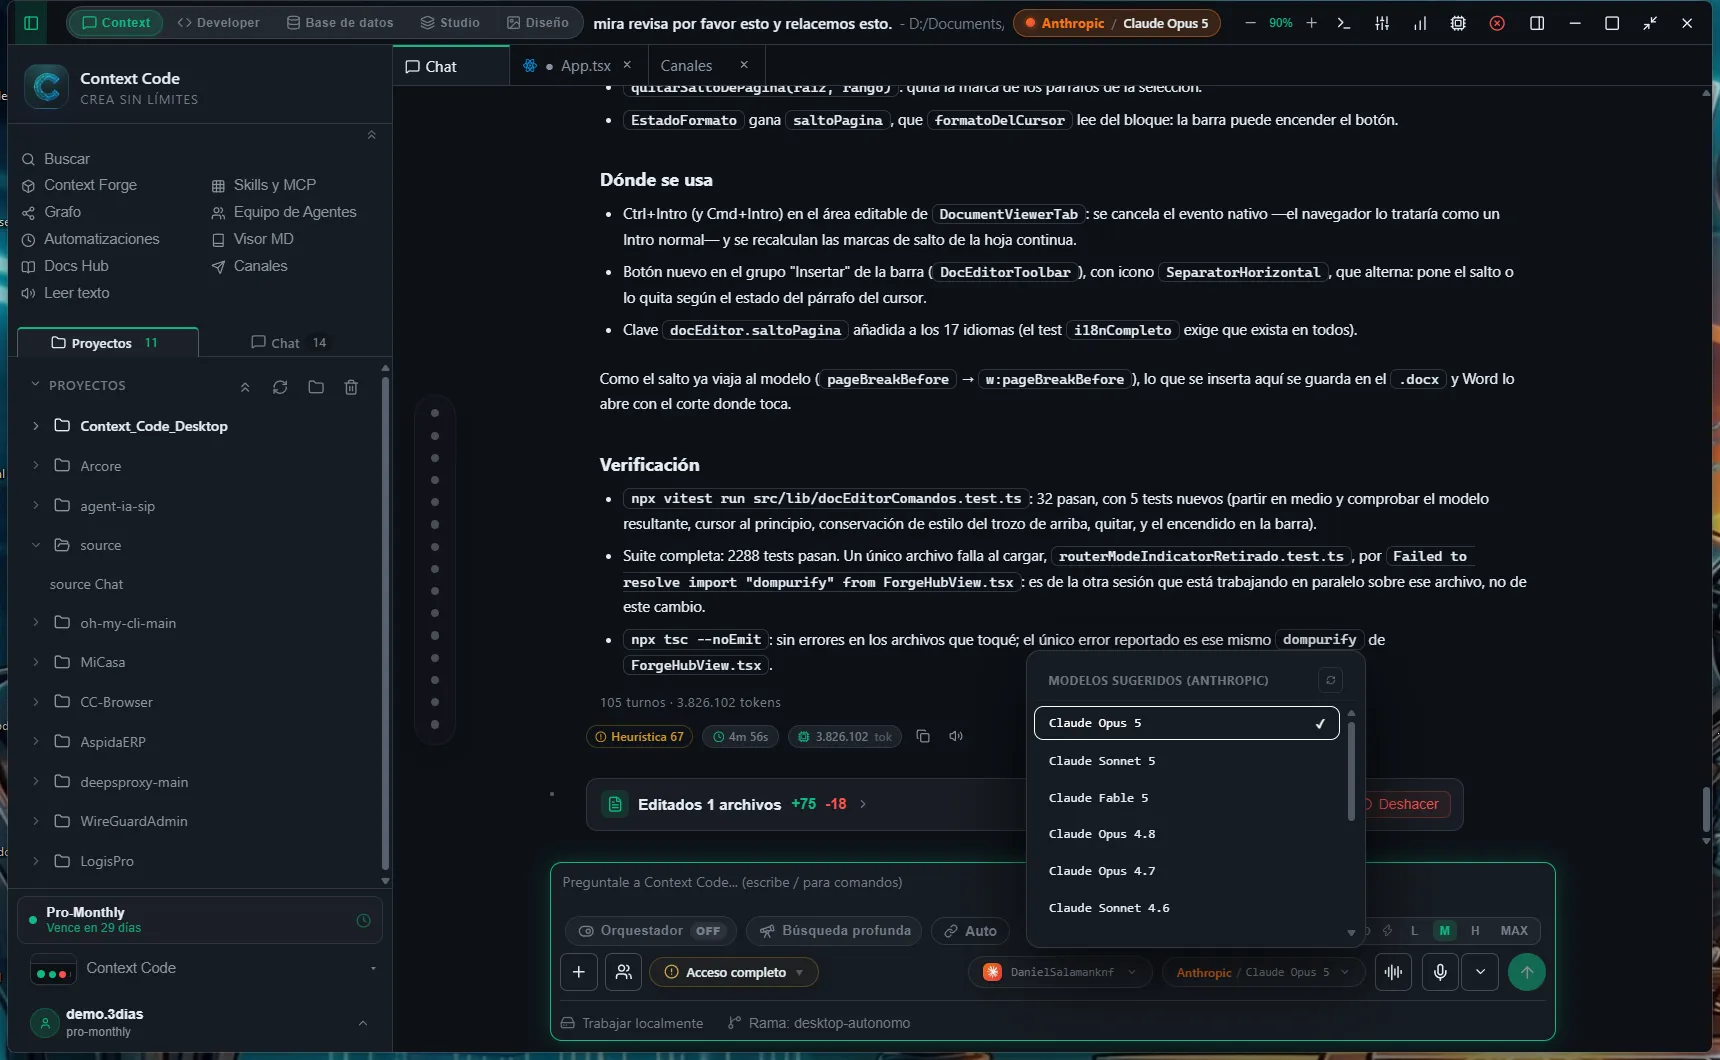
Task: Choose Claude Fable 5 from model list
Action: (1186, 798)
